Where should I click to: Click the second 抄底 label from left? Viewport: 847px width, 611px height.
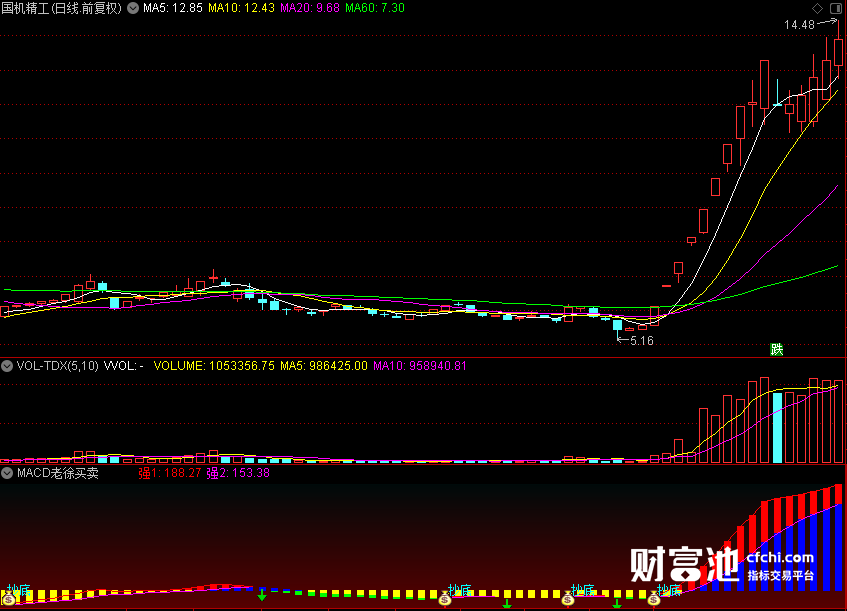coord(460,589)
